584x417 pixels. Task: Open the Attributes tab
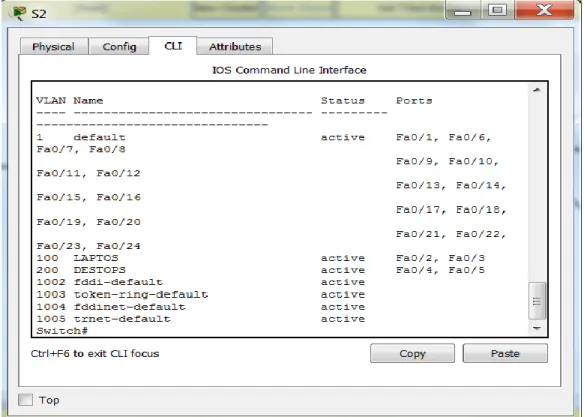235,47
